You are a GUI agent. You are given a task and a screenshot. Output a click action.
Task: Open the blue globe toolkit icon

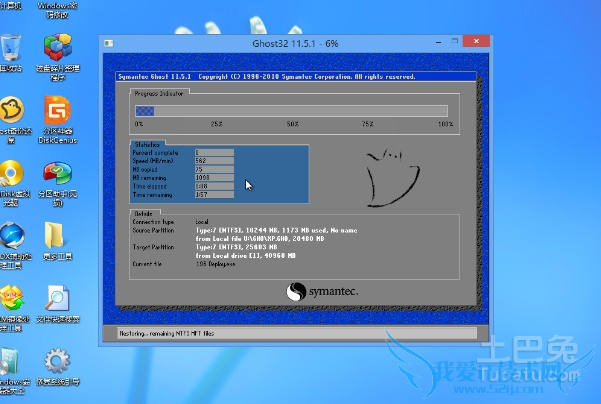click(10, 236)
